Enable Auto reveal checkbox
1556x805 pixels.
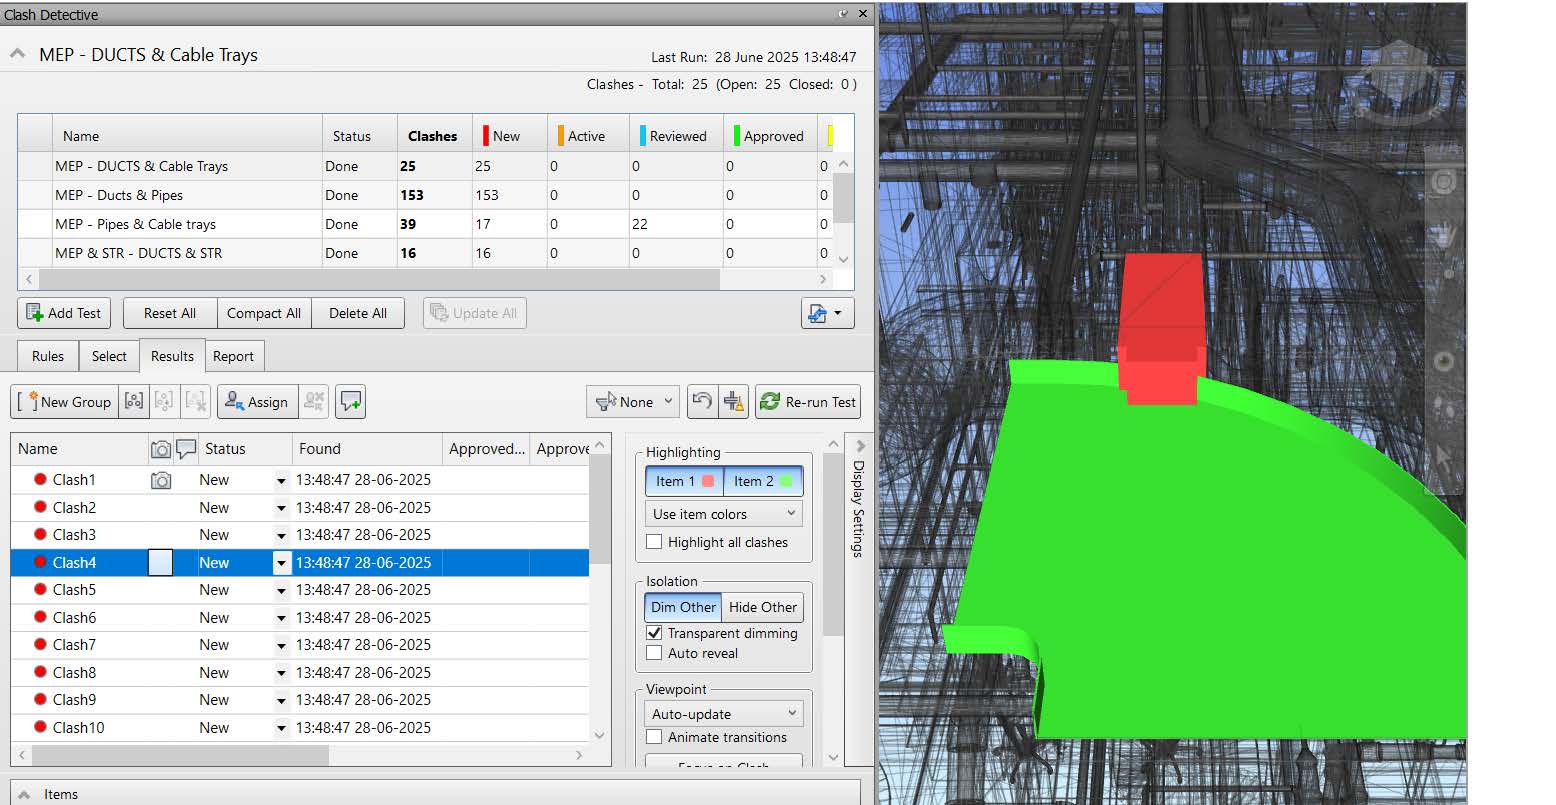click(654, 653)
